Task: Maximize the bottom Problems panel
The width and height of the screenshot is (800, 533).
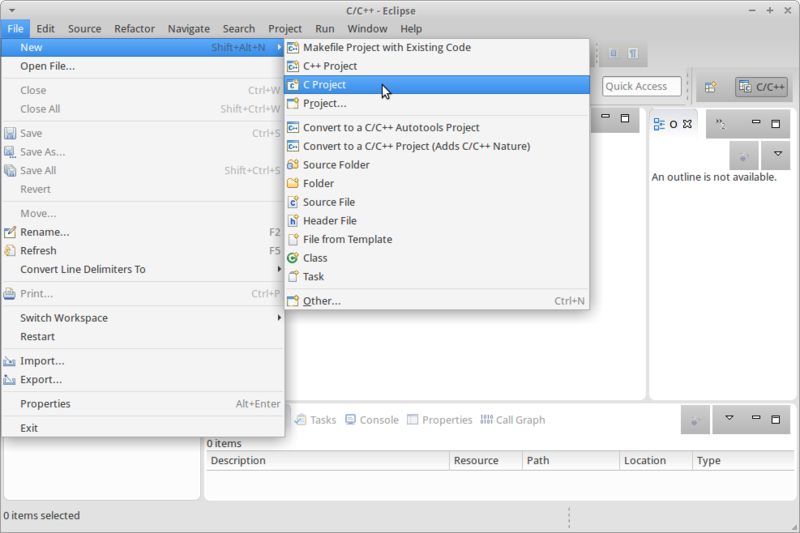Action: (775, 419)
